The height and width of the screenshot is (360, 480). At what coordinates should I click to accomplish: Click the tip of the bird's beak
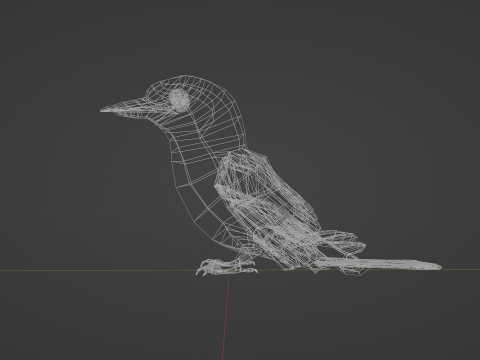[x=102, y=110]
